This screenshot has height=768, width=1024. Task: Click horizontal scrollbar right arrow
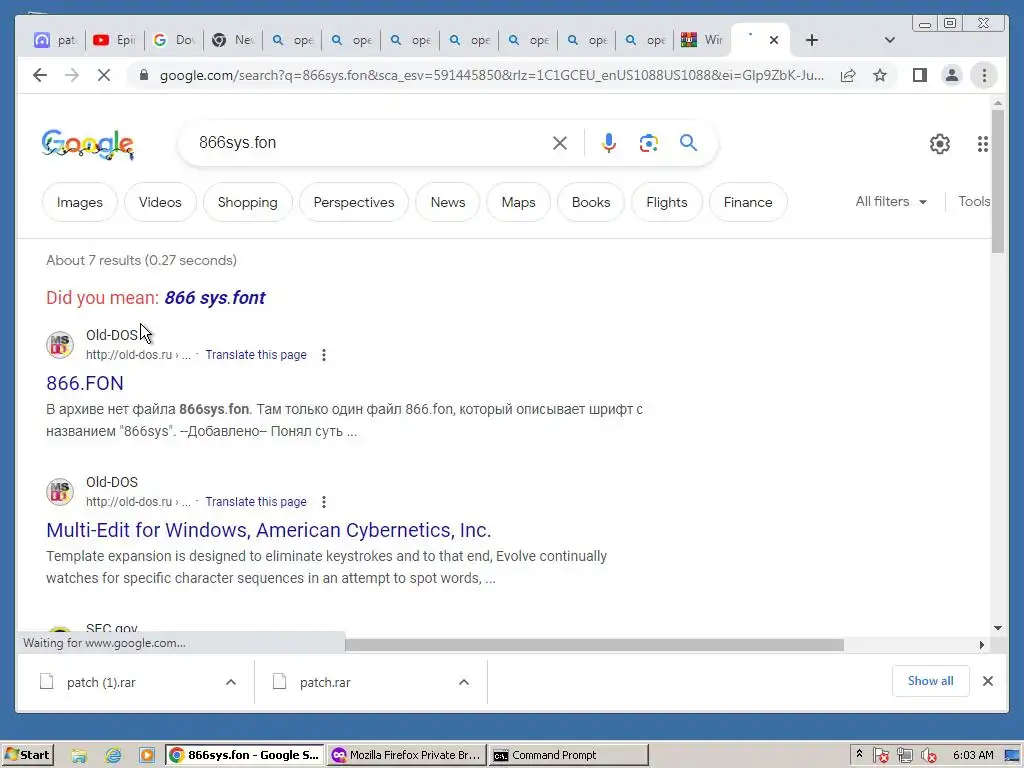click(x=982, y=645)
